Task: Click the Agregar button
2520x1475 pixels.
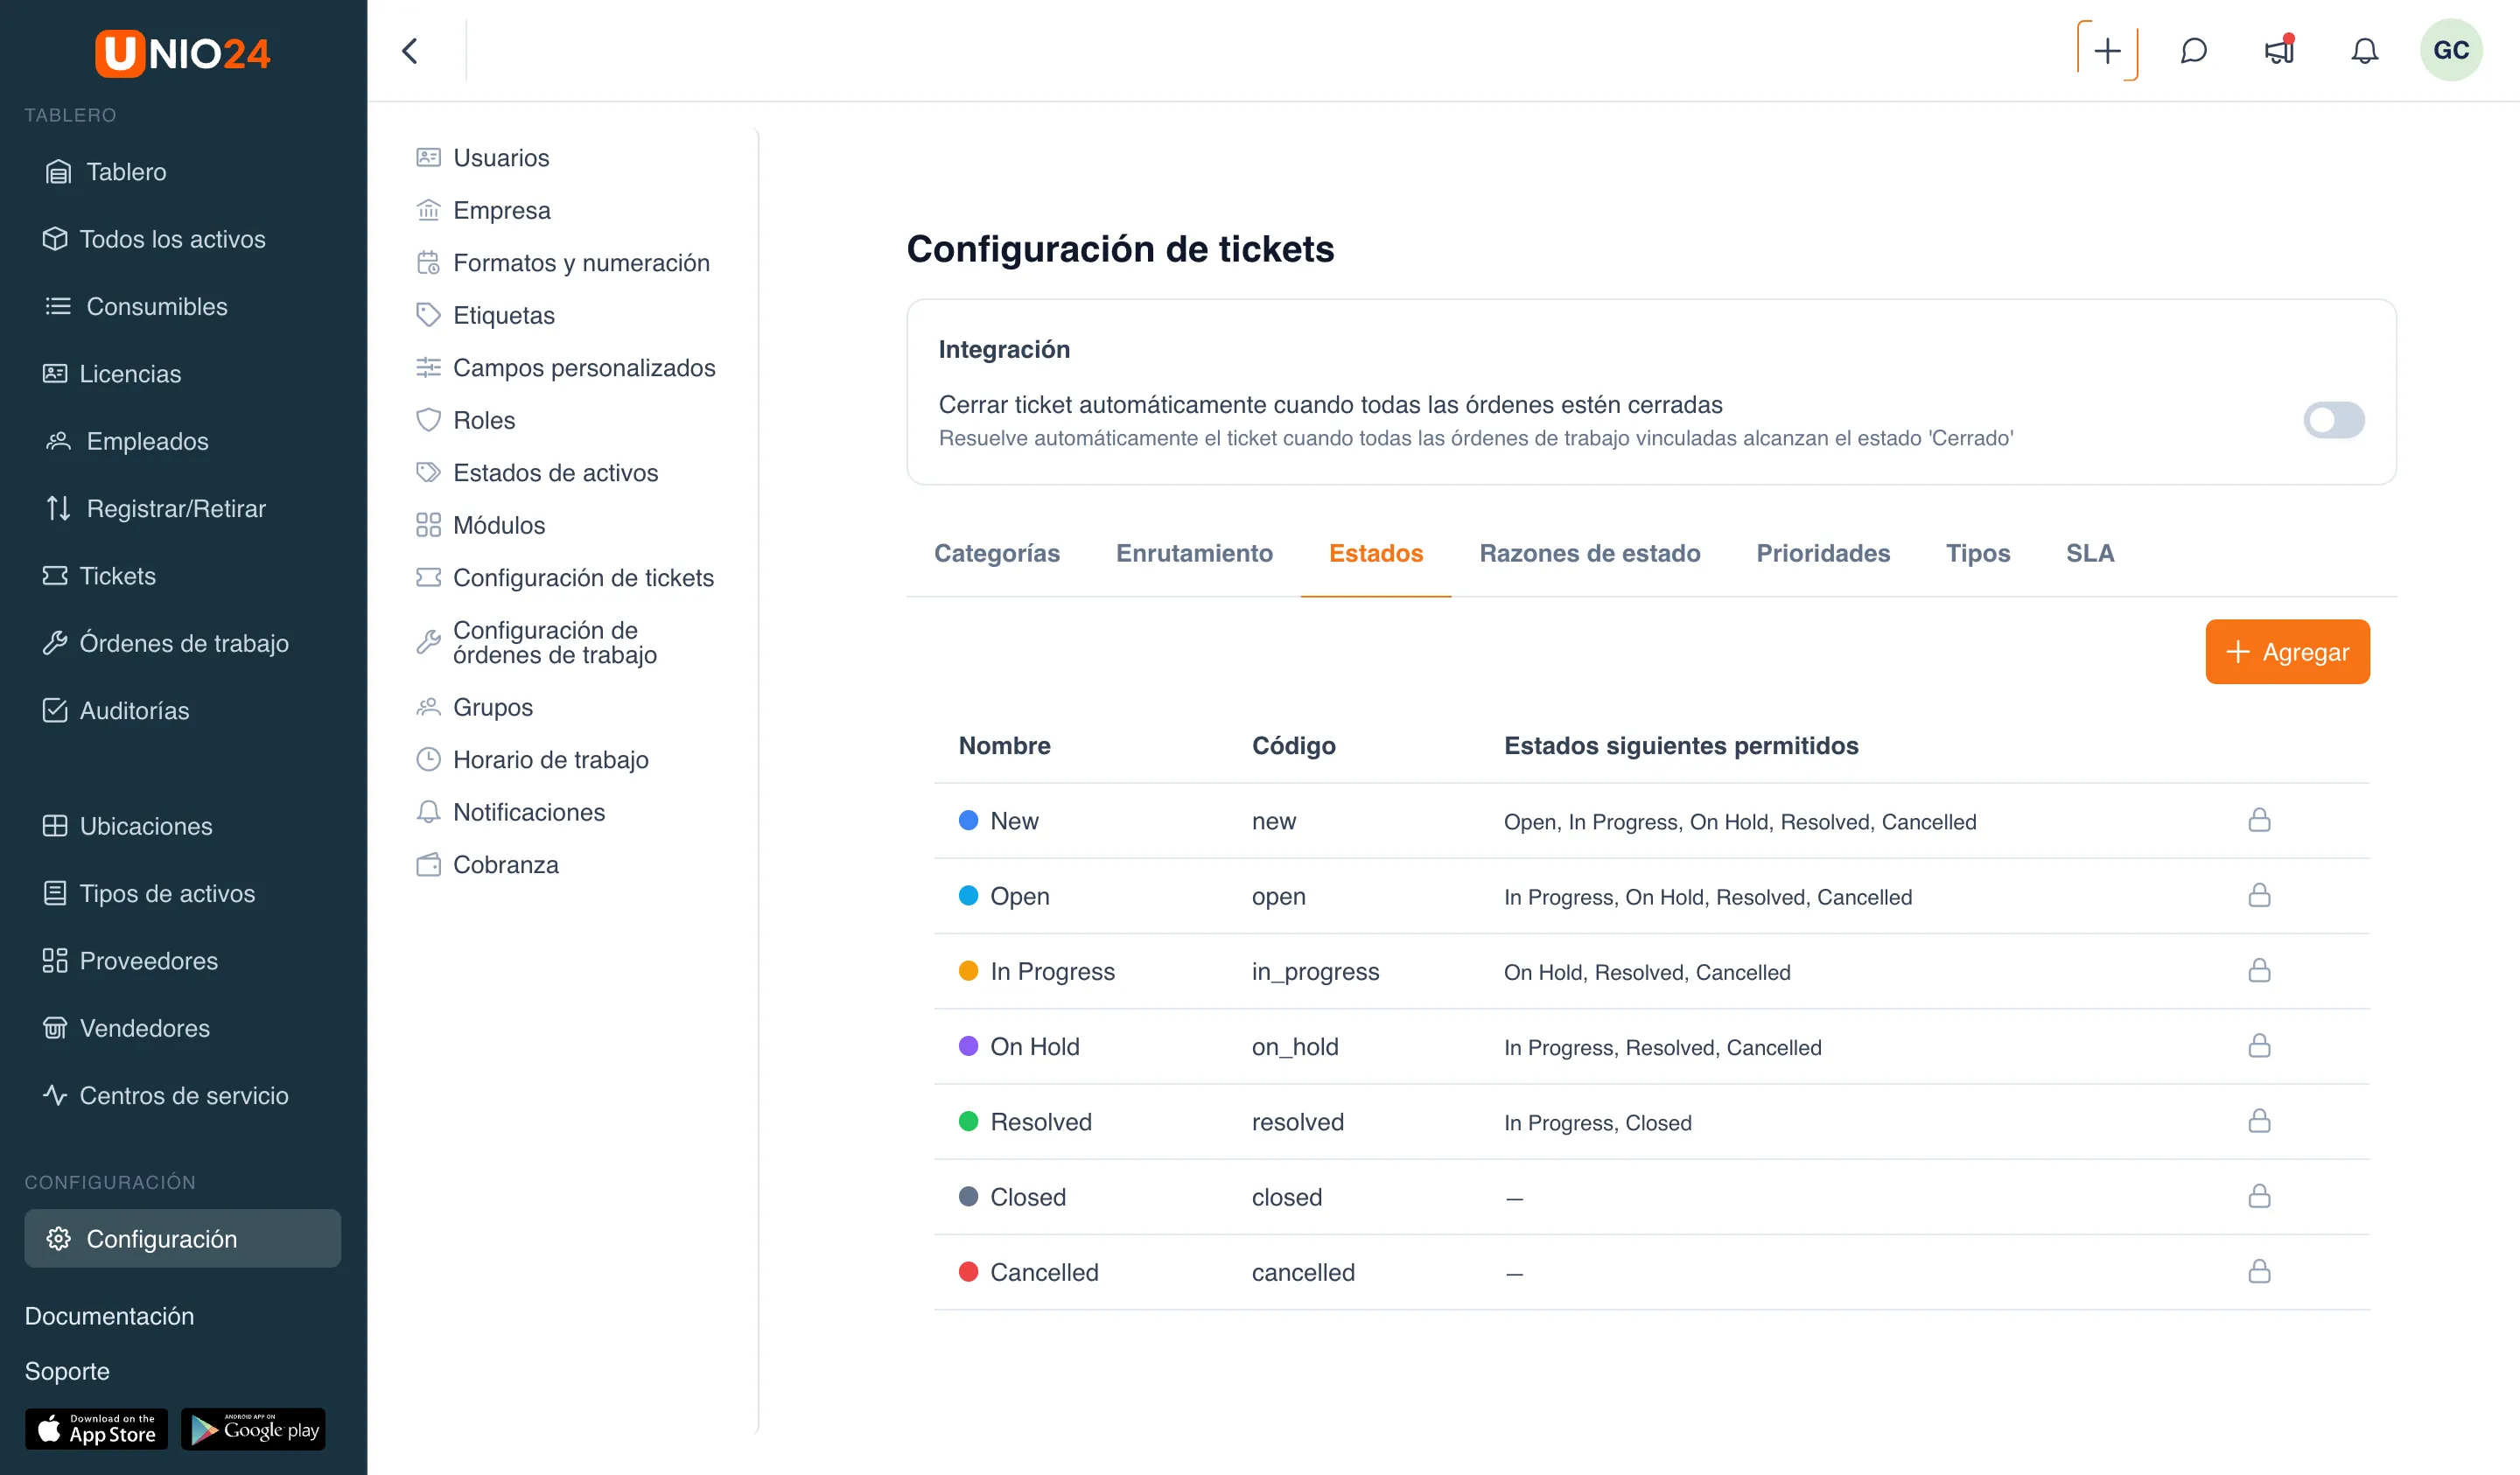Action: [2286, 652]
